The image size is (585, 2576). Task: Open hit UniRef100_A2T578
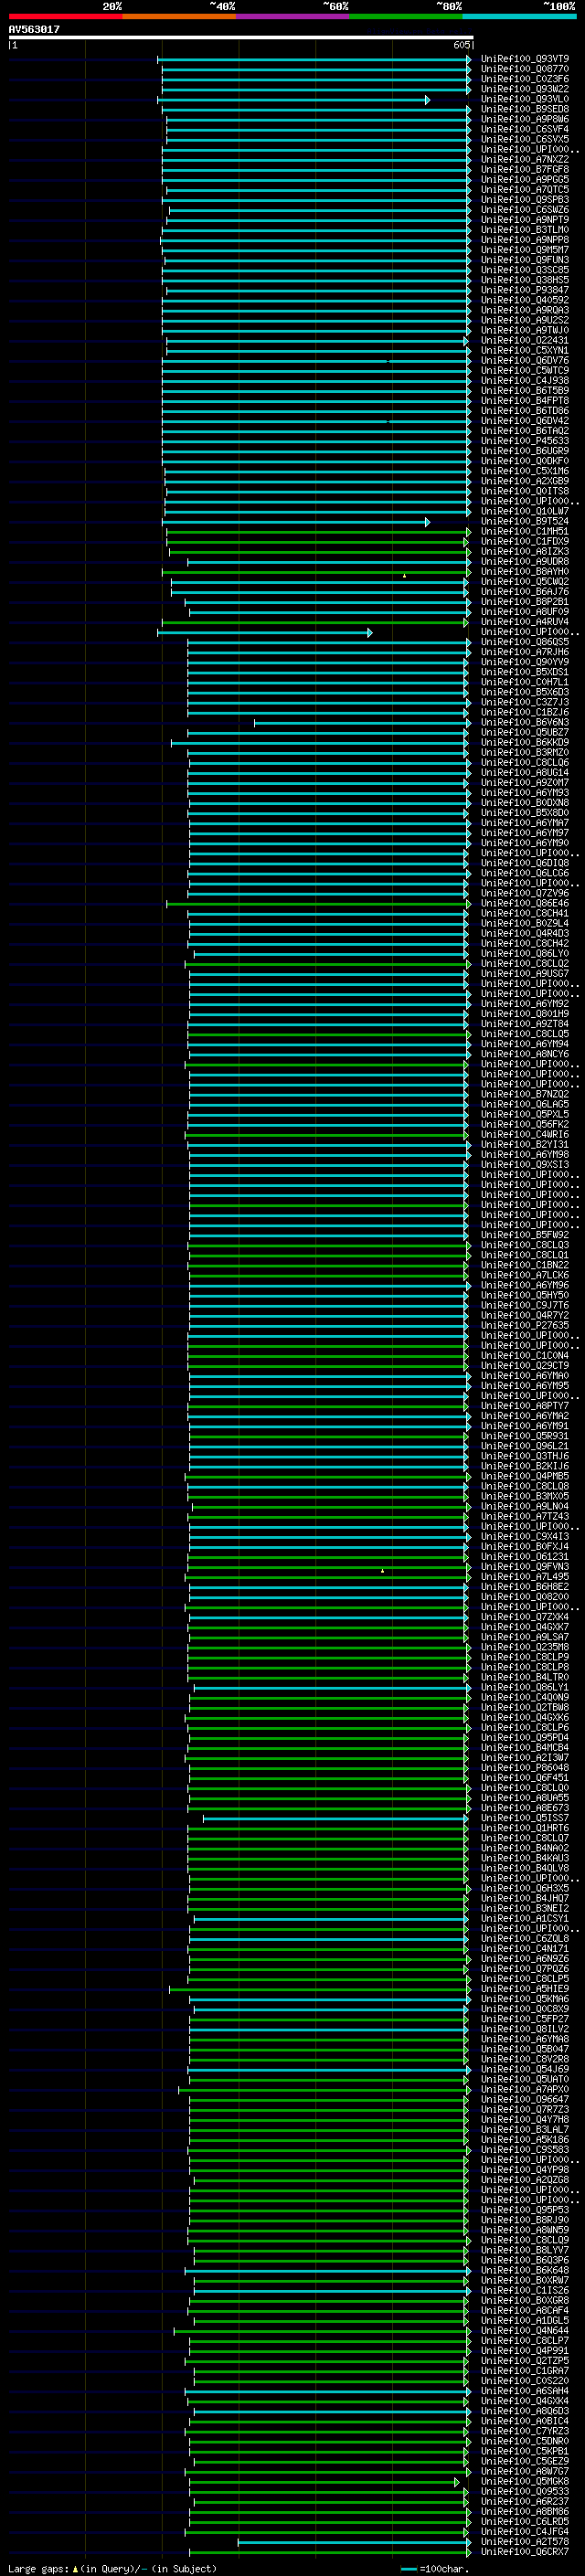click(x=524, y=2541)
